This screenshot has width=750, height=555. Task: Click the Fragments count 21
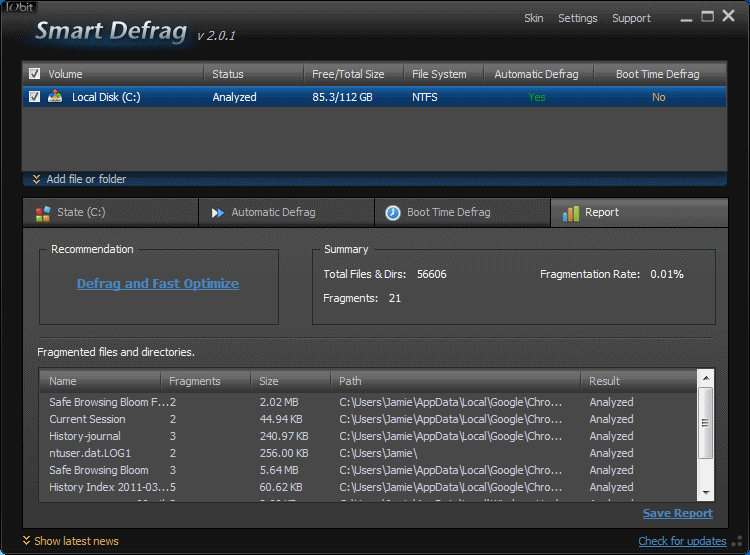(x=395, y=298)
